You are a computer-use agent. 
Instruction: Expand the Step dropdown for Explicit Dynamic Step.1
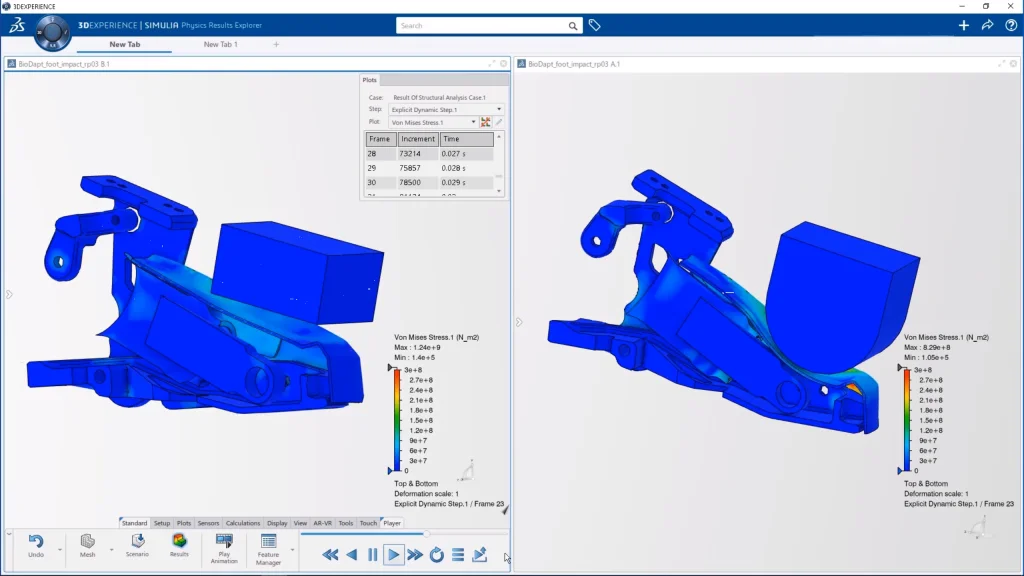point(499,109)
